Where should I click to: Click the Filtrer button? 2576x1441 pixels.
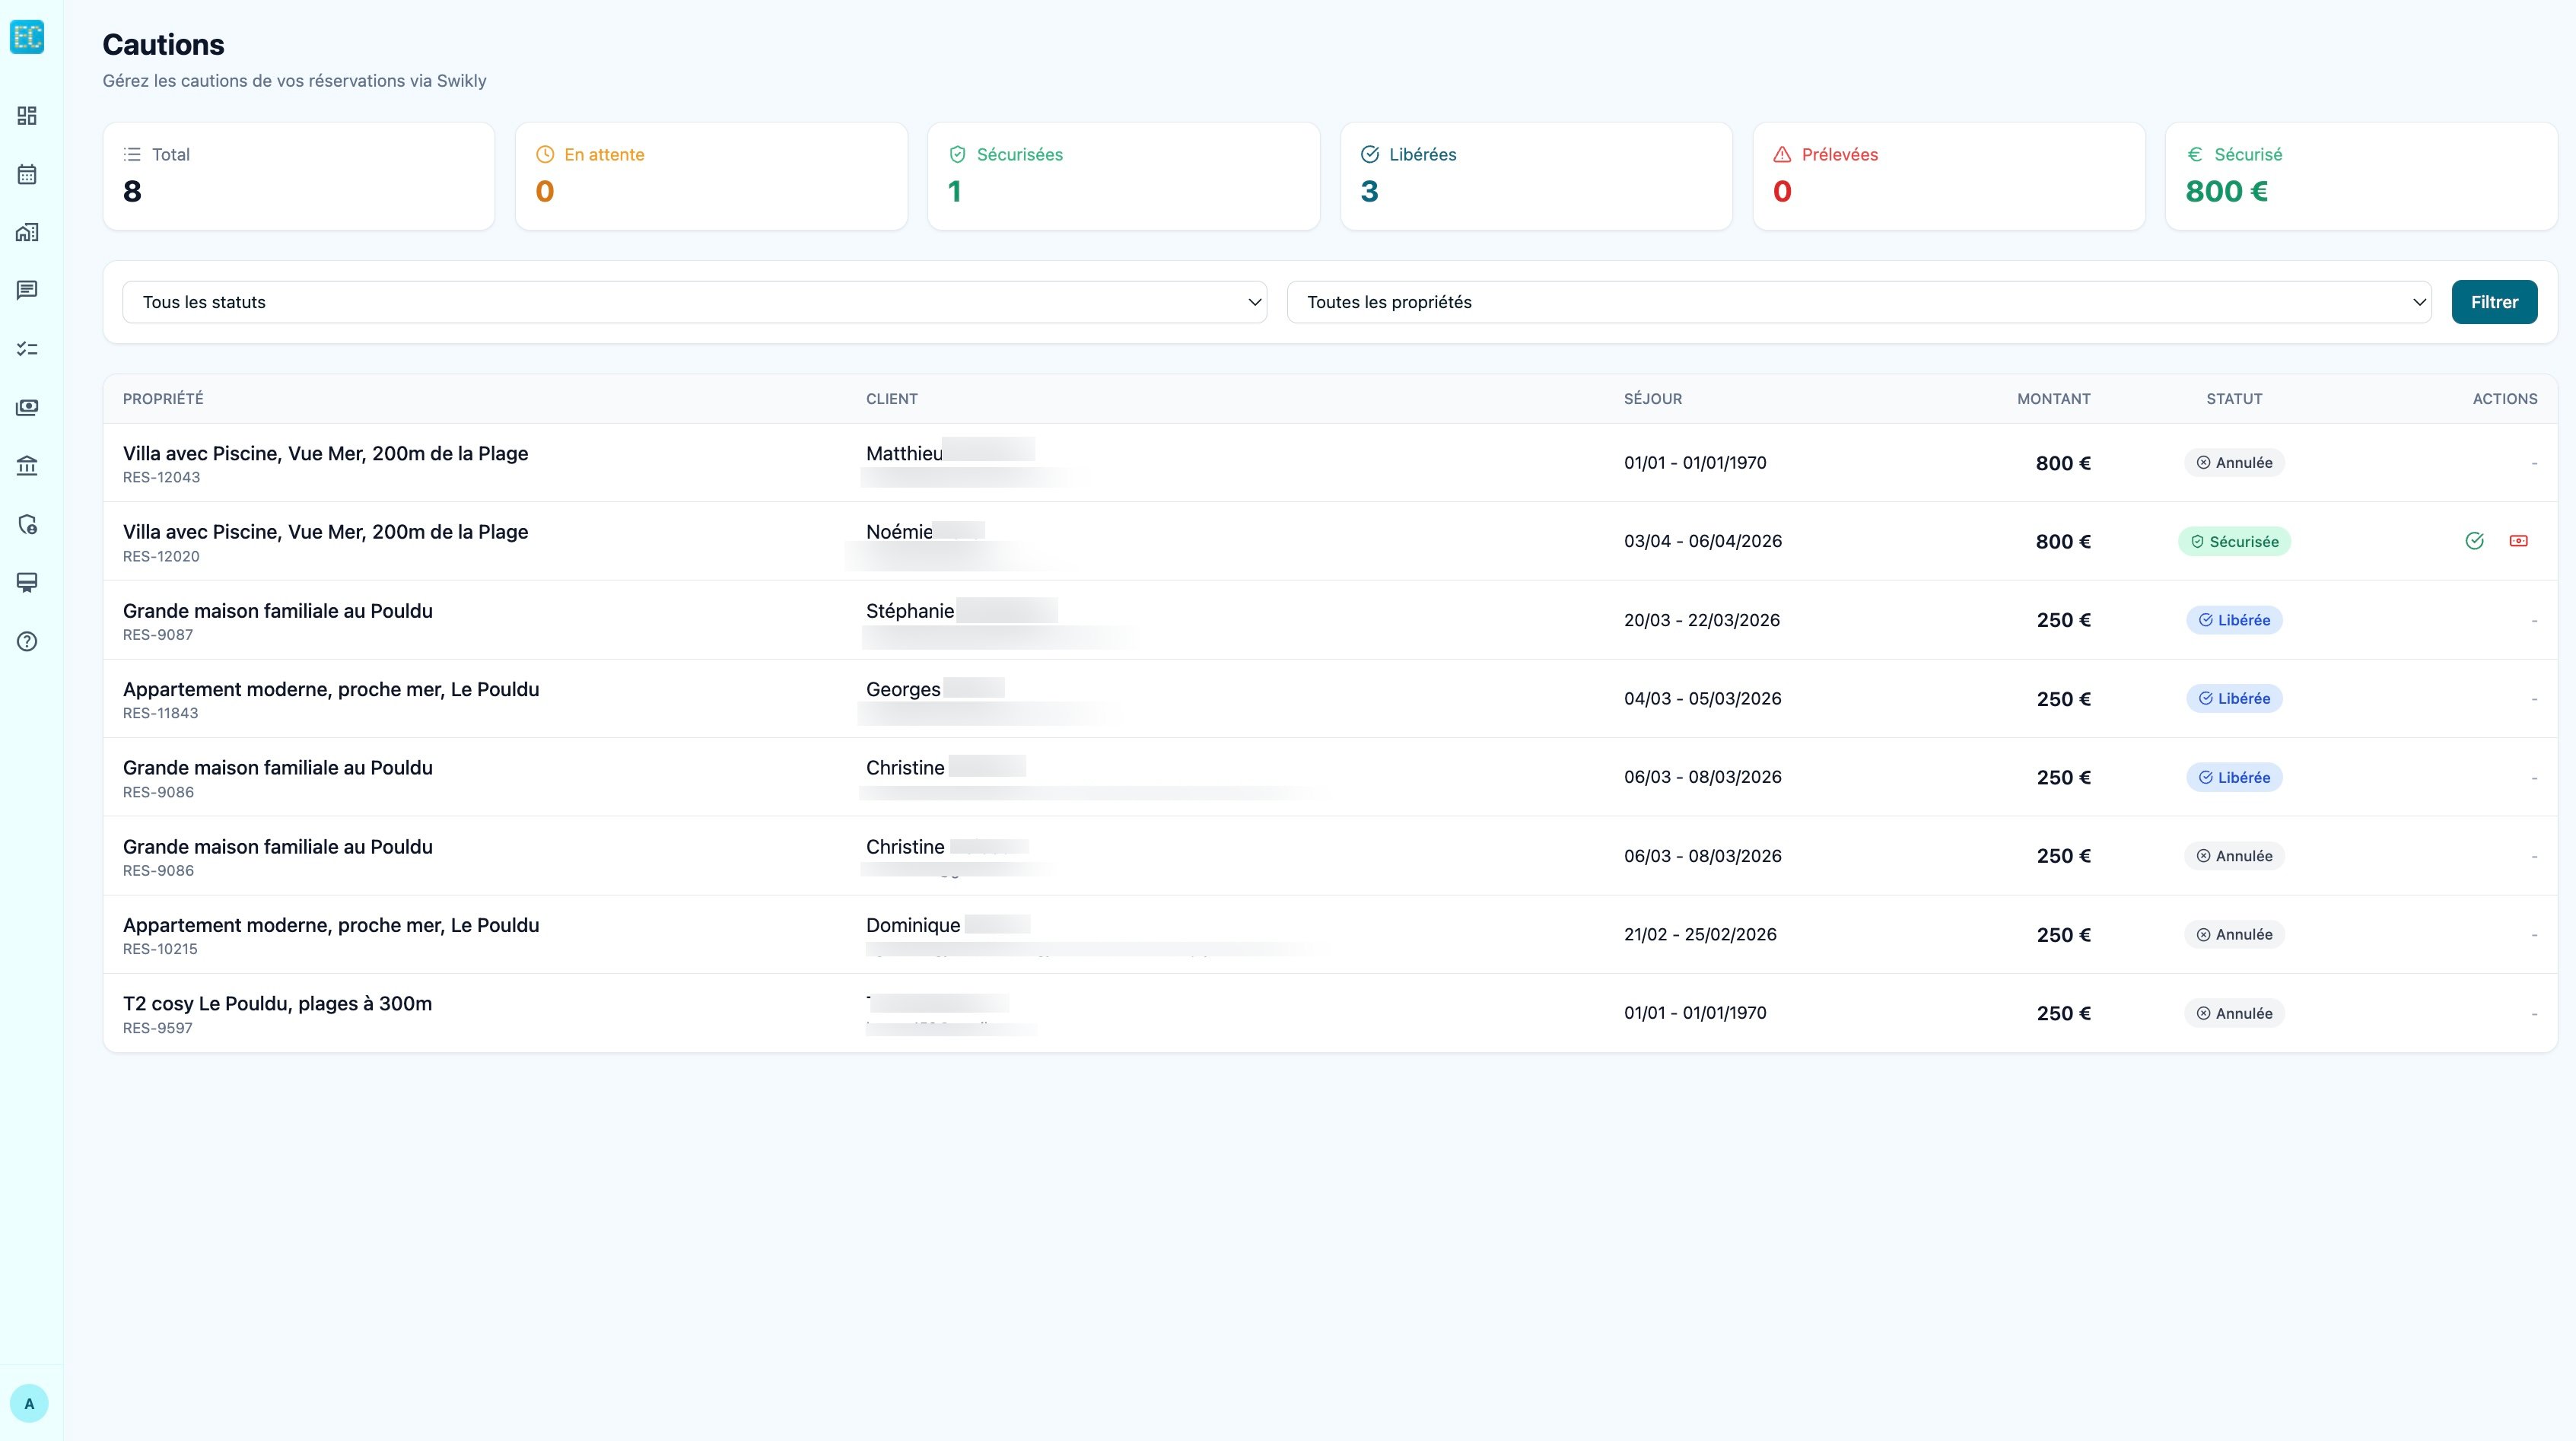coord(2494,301)
